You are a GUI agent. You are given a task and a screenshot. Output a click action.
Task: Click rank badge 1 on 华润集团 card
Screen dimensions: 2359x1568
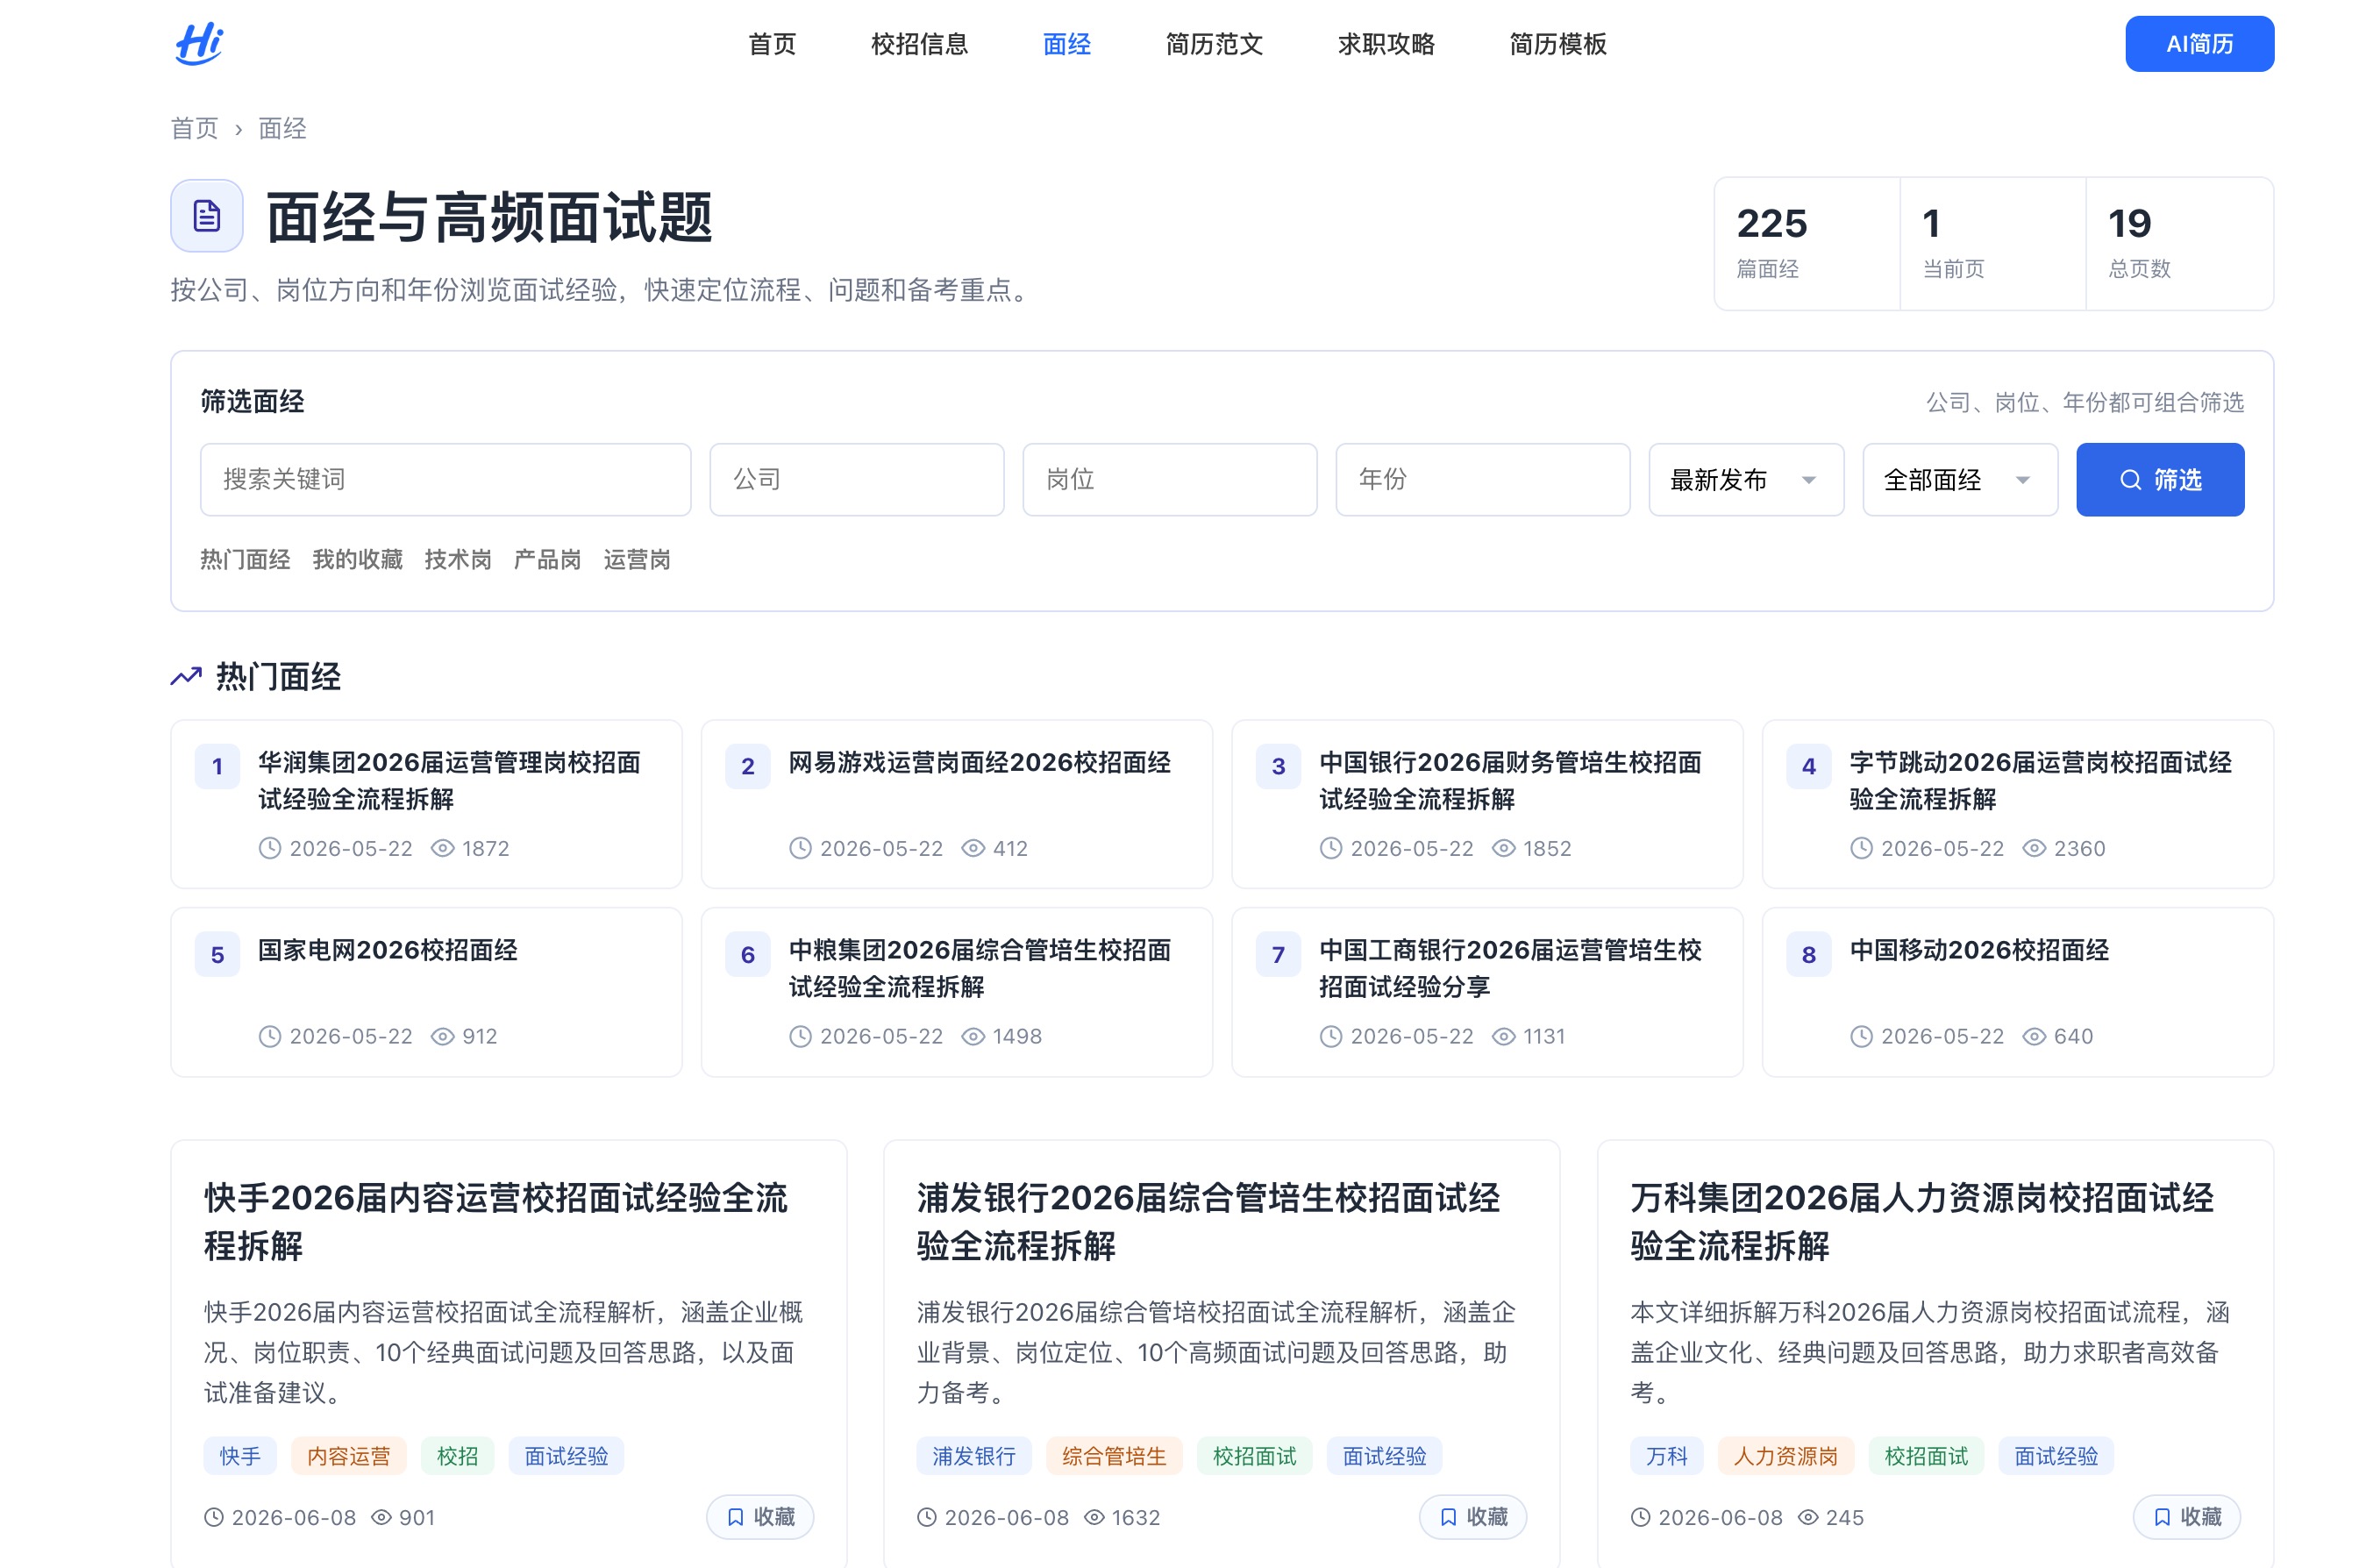(x=217, y=767)
